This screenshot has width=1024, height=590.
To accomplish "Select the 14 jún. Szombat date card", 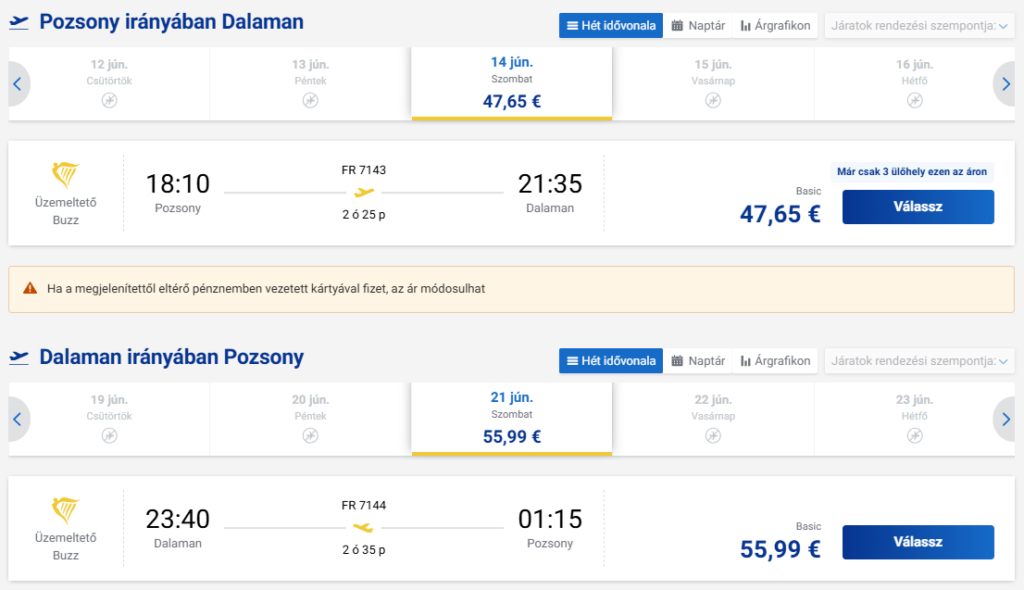I will [x=511, y=83].
